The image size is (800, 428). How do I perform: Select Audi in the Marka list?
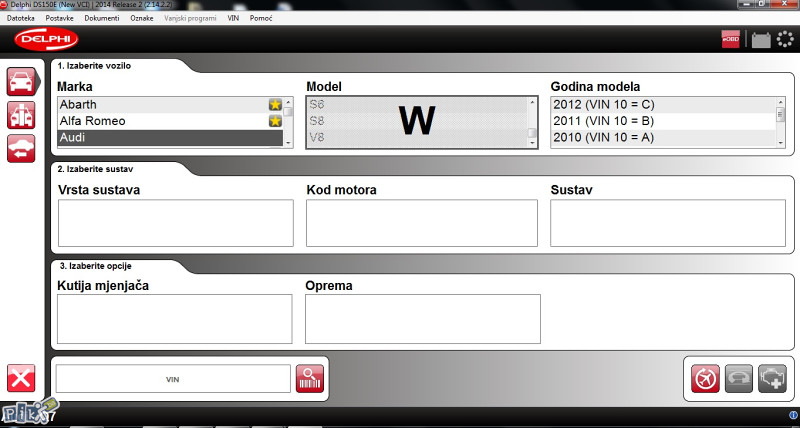coord(170,137)
